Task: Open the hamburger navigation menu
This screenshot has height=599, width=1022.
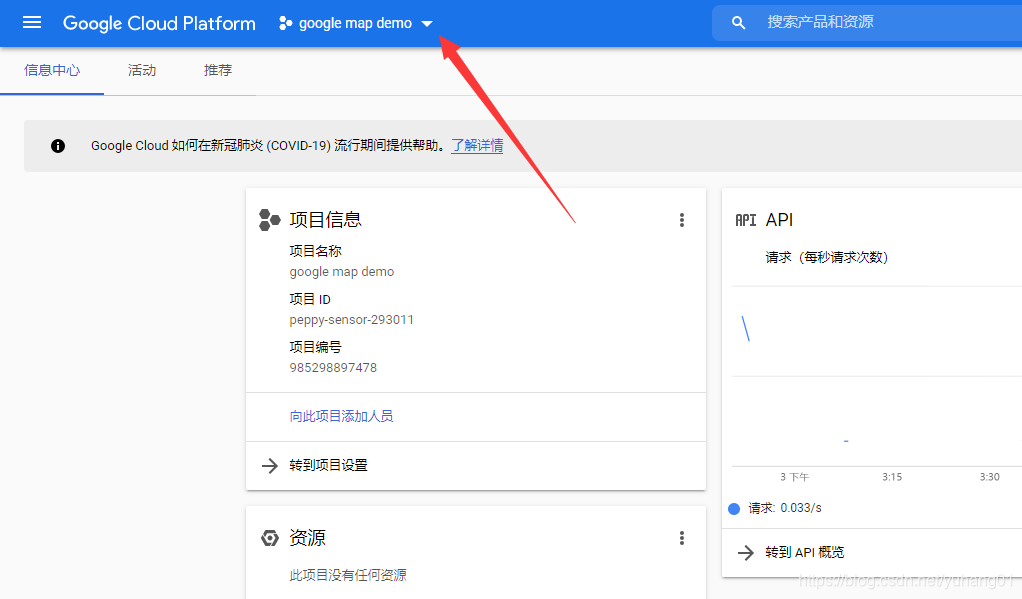Action: click(x=32, y=23)
